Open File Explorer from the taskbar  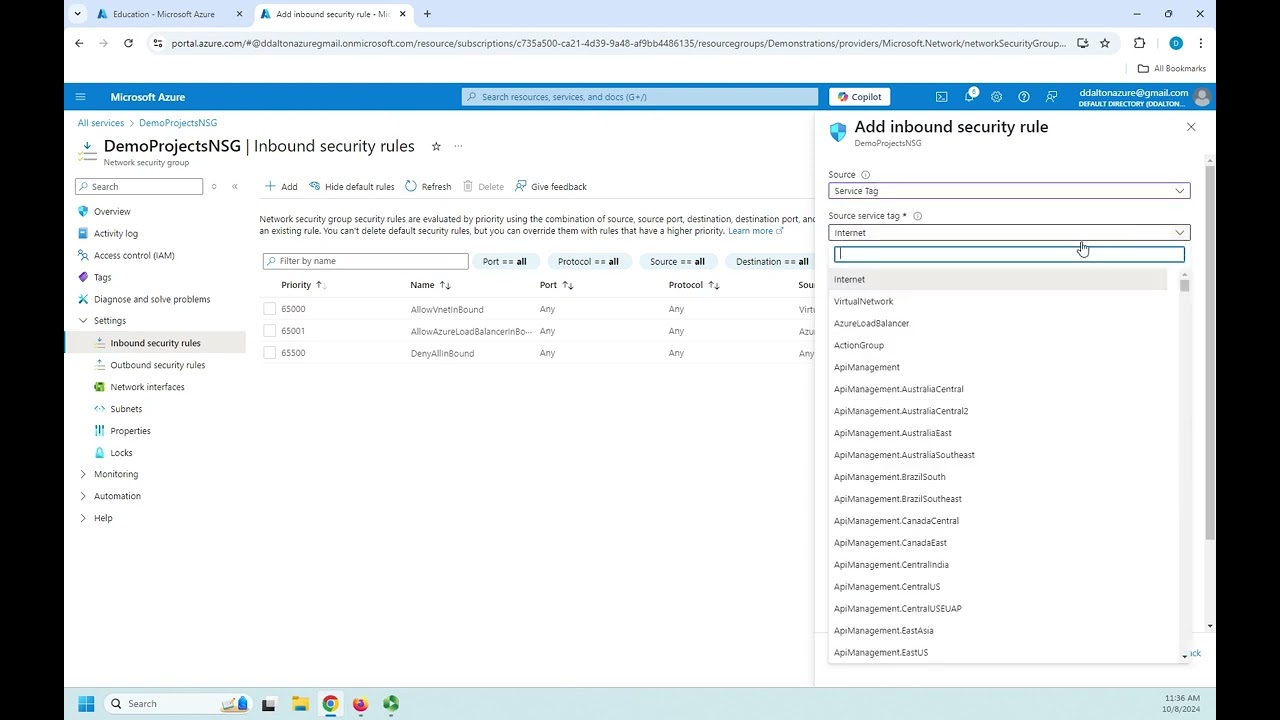click(x=299, y=704)
